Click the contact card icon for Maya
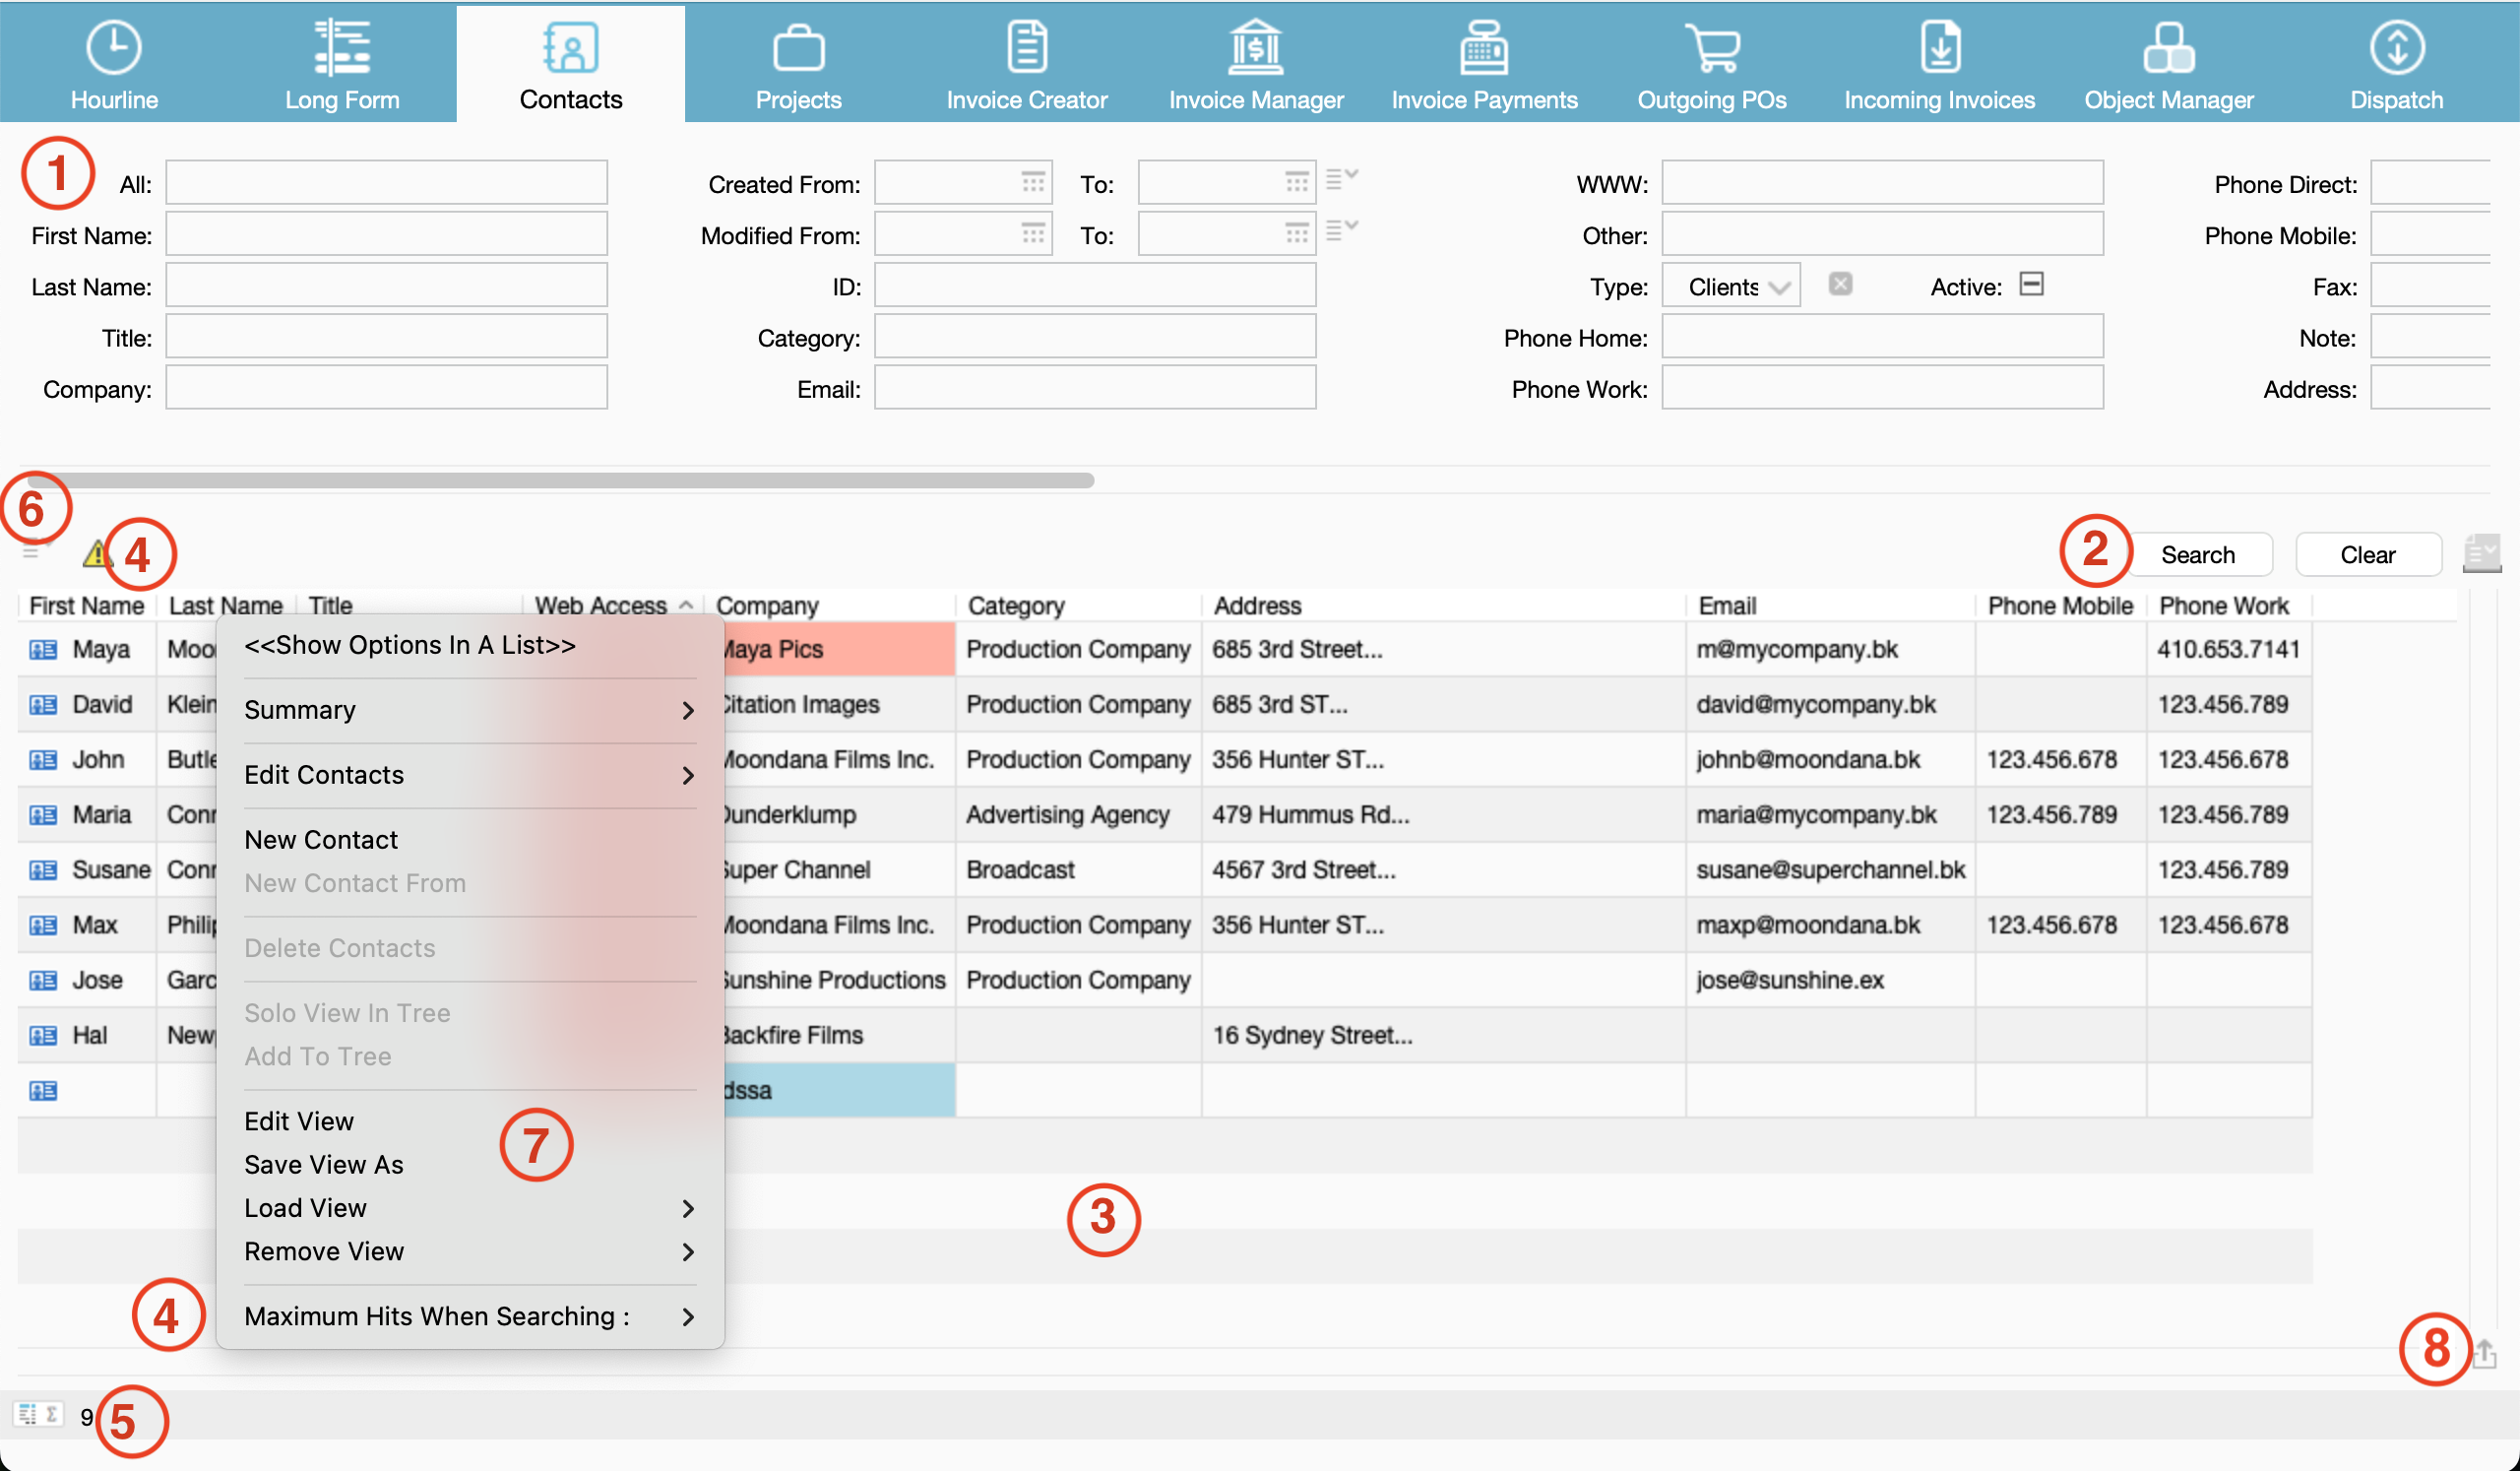 point(43,650)
